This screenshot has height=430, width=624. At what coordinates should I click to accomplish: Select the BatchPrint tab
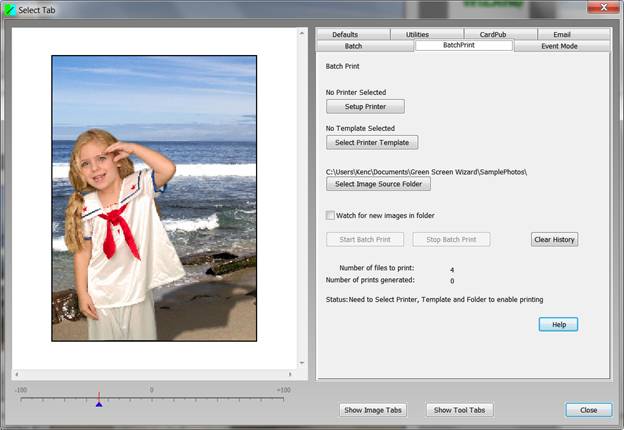(463, 46)
